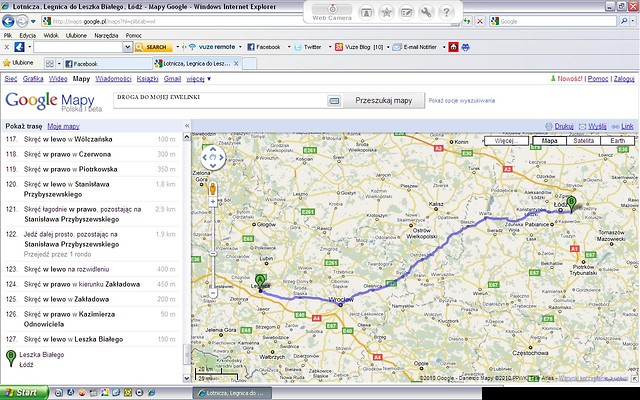Click the yellow SEARCH button
Image resolution: width=640 pixels, height=400 pixels.
click(153, 47)
